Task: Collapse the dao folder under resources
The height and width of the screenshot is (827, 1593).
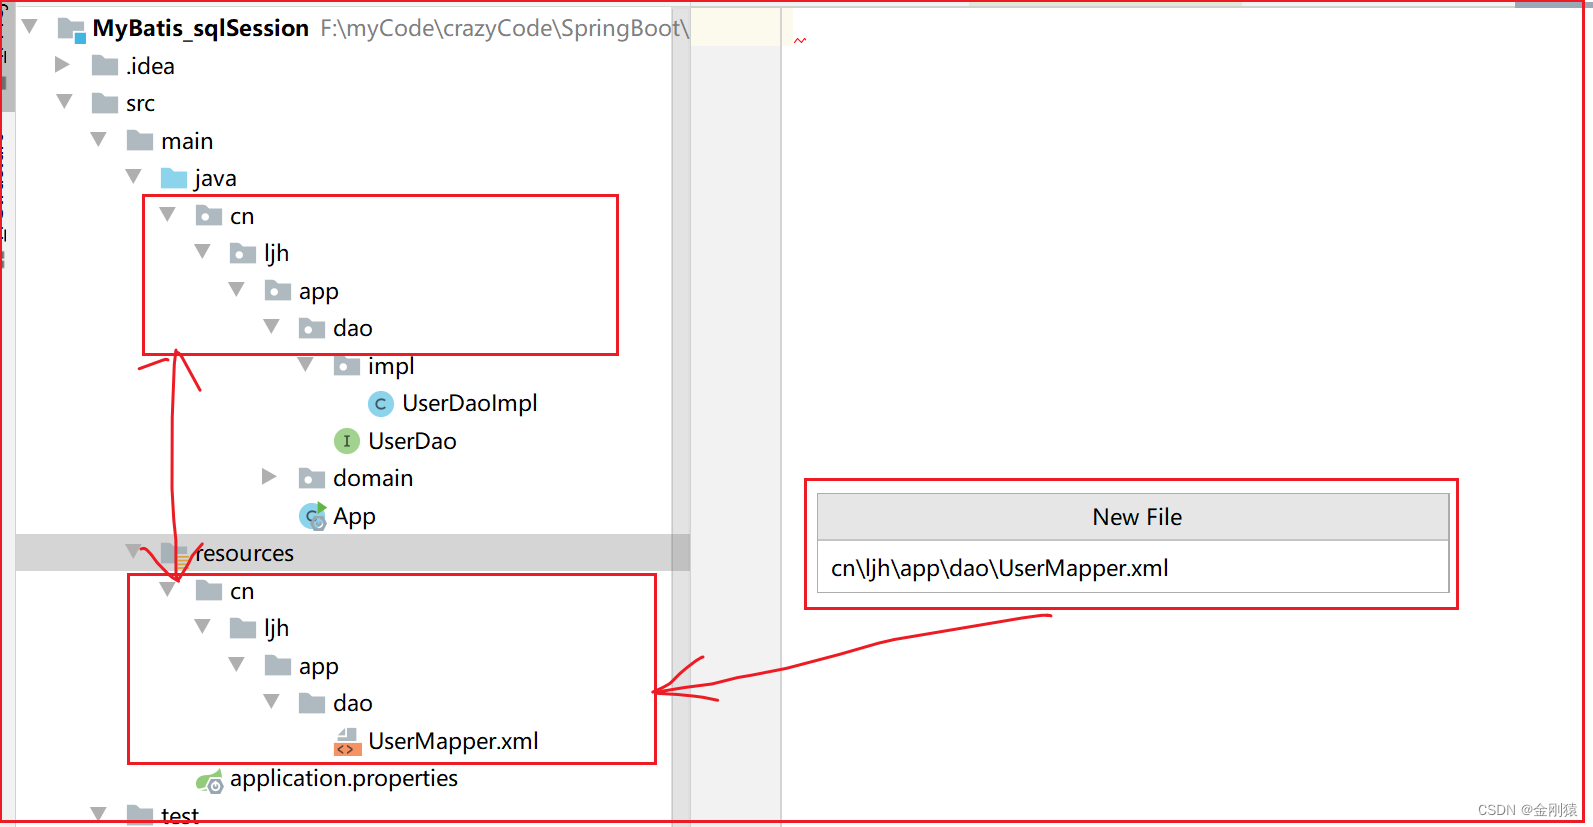Action: 272,701
